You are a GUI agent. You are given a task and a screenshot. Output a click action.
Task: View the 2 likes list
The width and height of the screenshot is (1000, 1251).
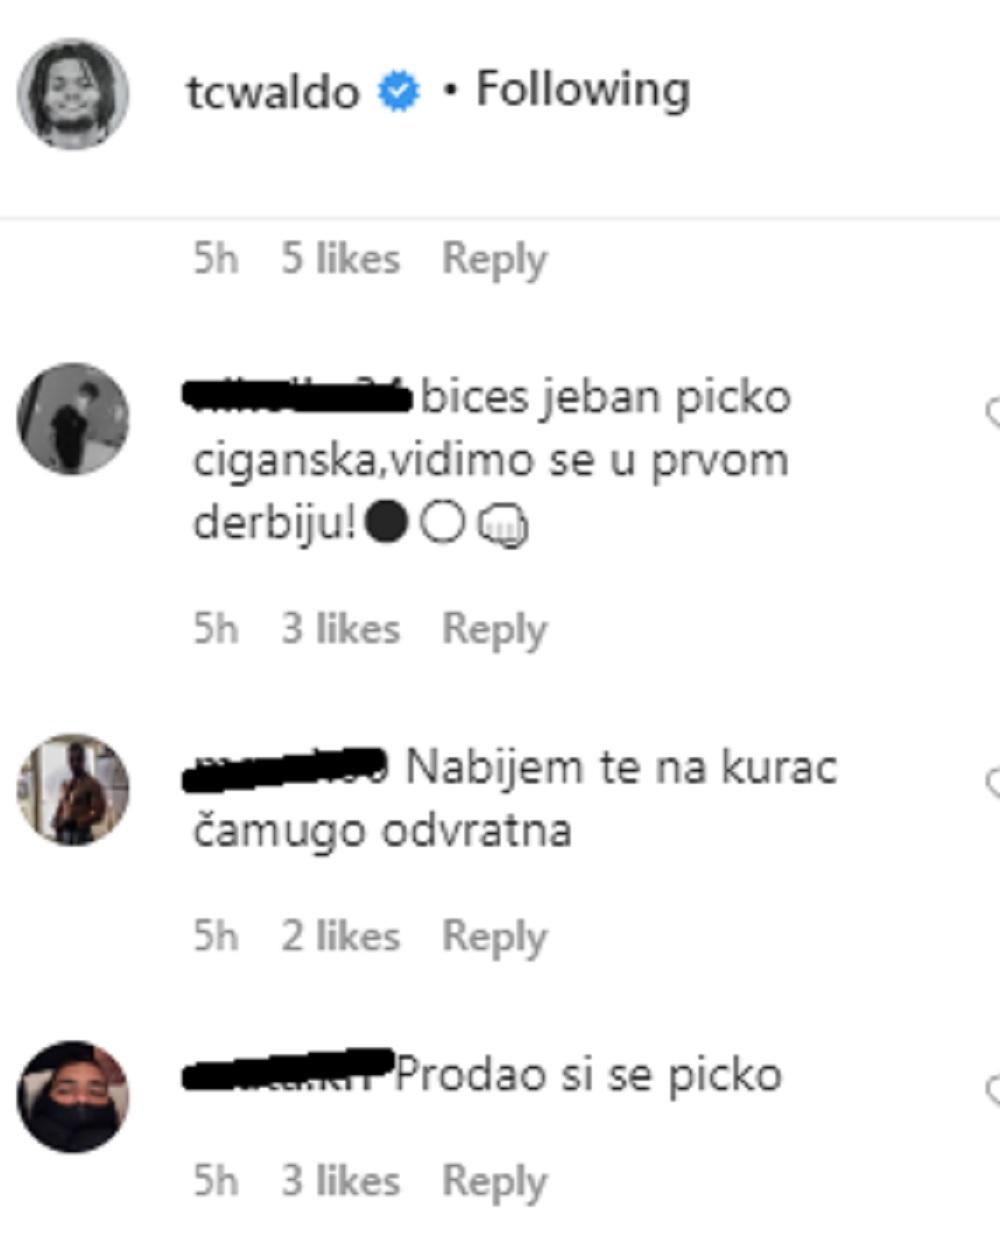pyautogui.click(x=340, y=936)
